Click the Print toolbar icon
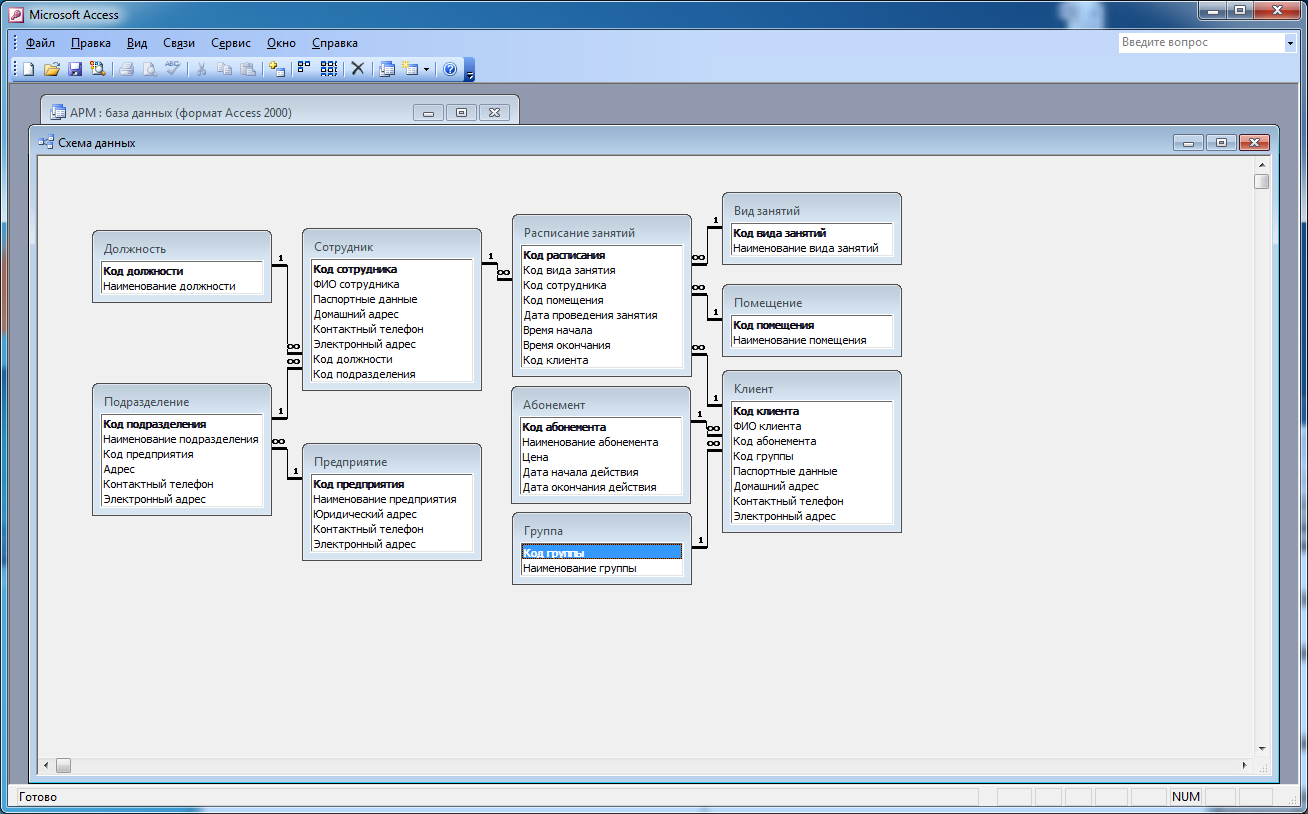The height and width of the screenshot is (814, 1308). 127,69
